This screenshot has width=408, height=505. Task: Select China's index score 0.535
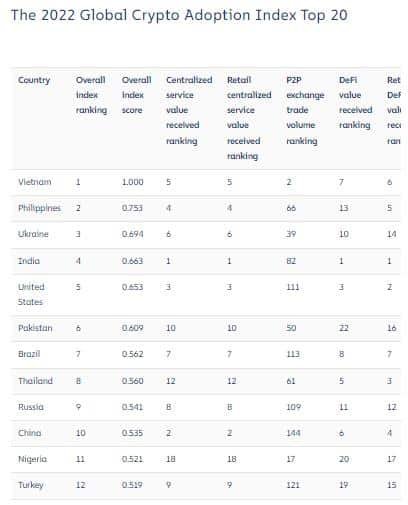(x=132, y=433)
